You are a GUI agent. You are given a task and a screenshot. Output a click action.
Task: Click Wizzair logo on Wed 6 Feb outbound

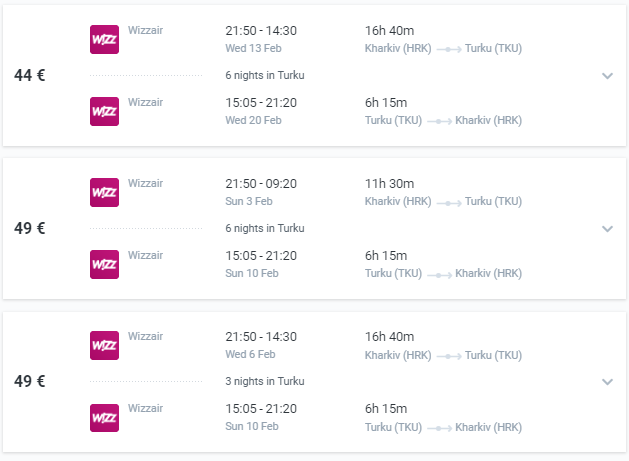104,345
